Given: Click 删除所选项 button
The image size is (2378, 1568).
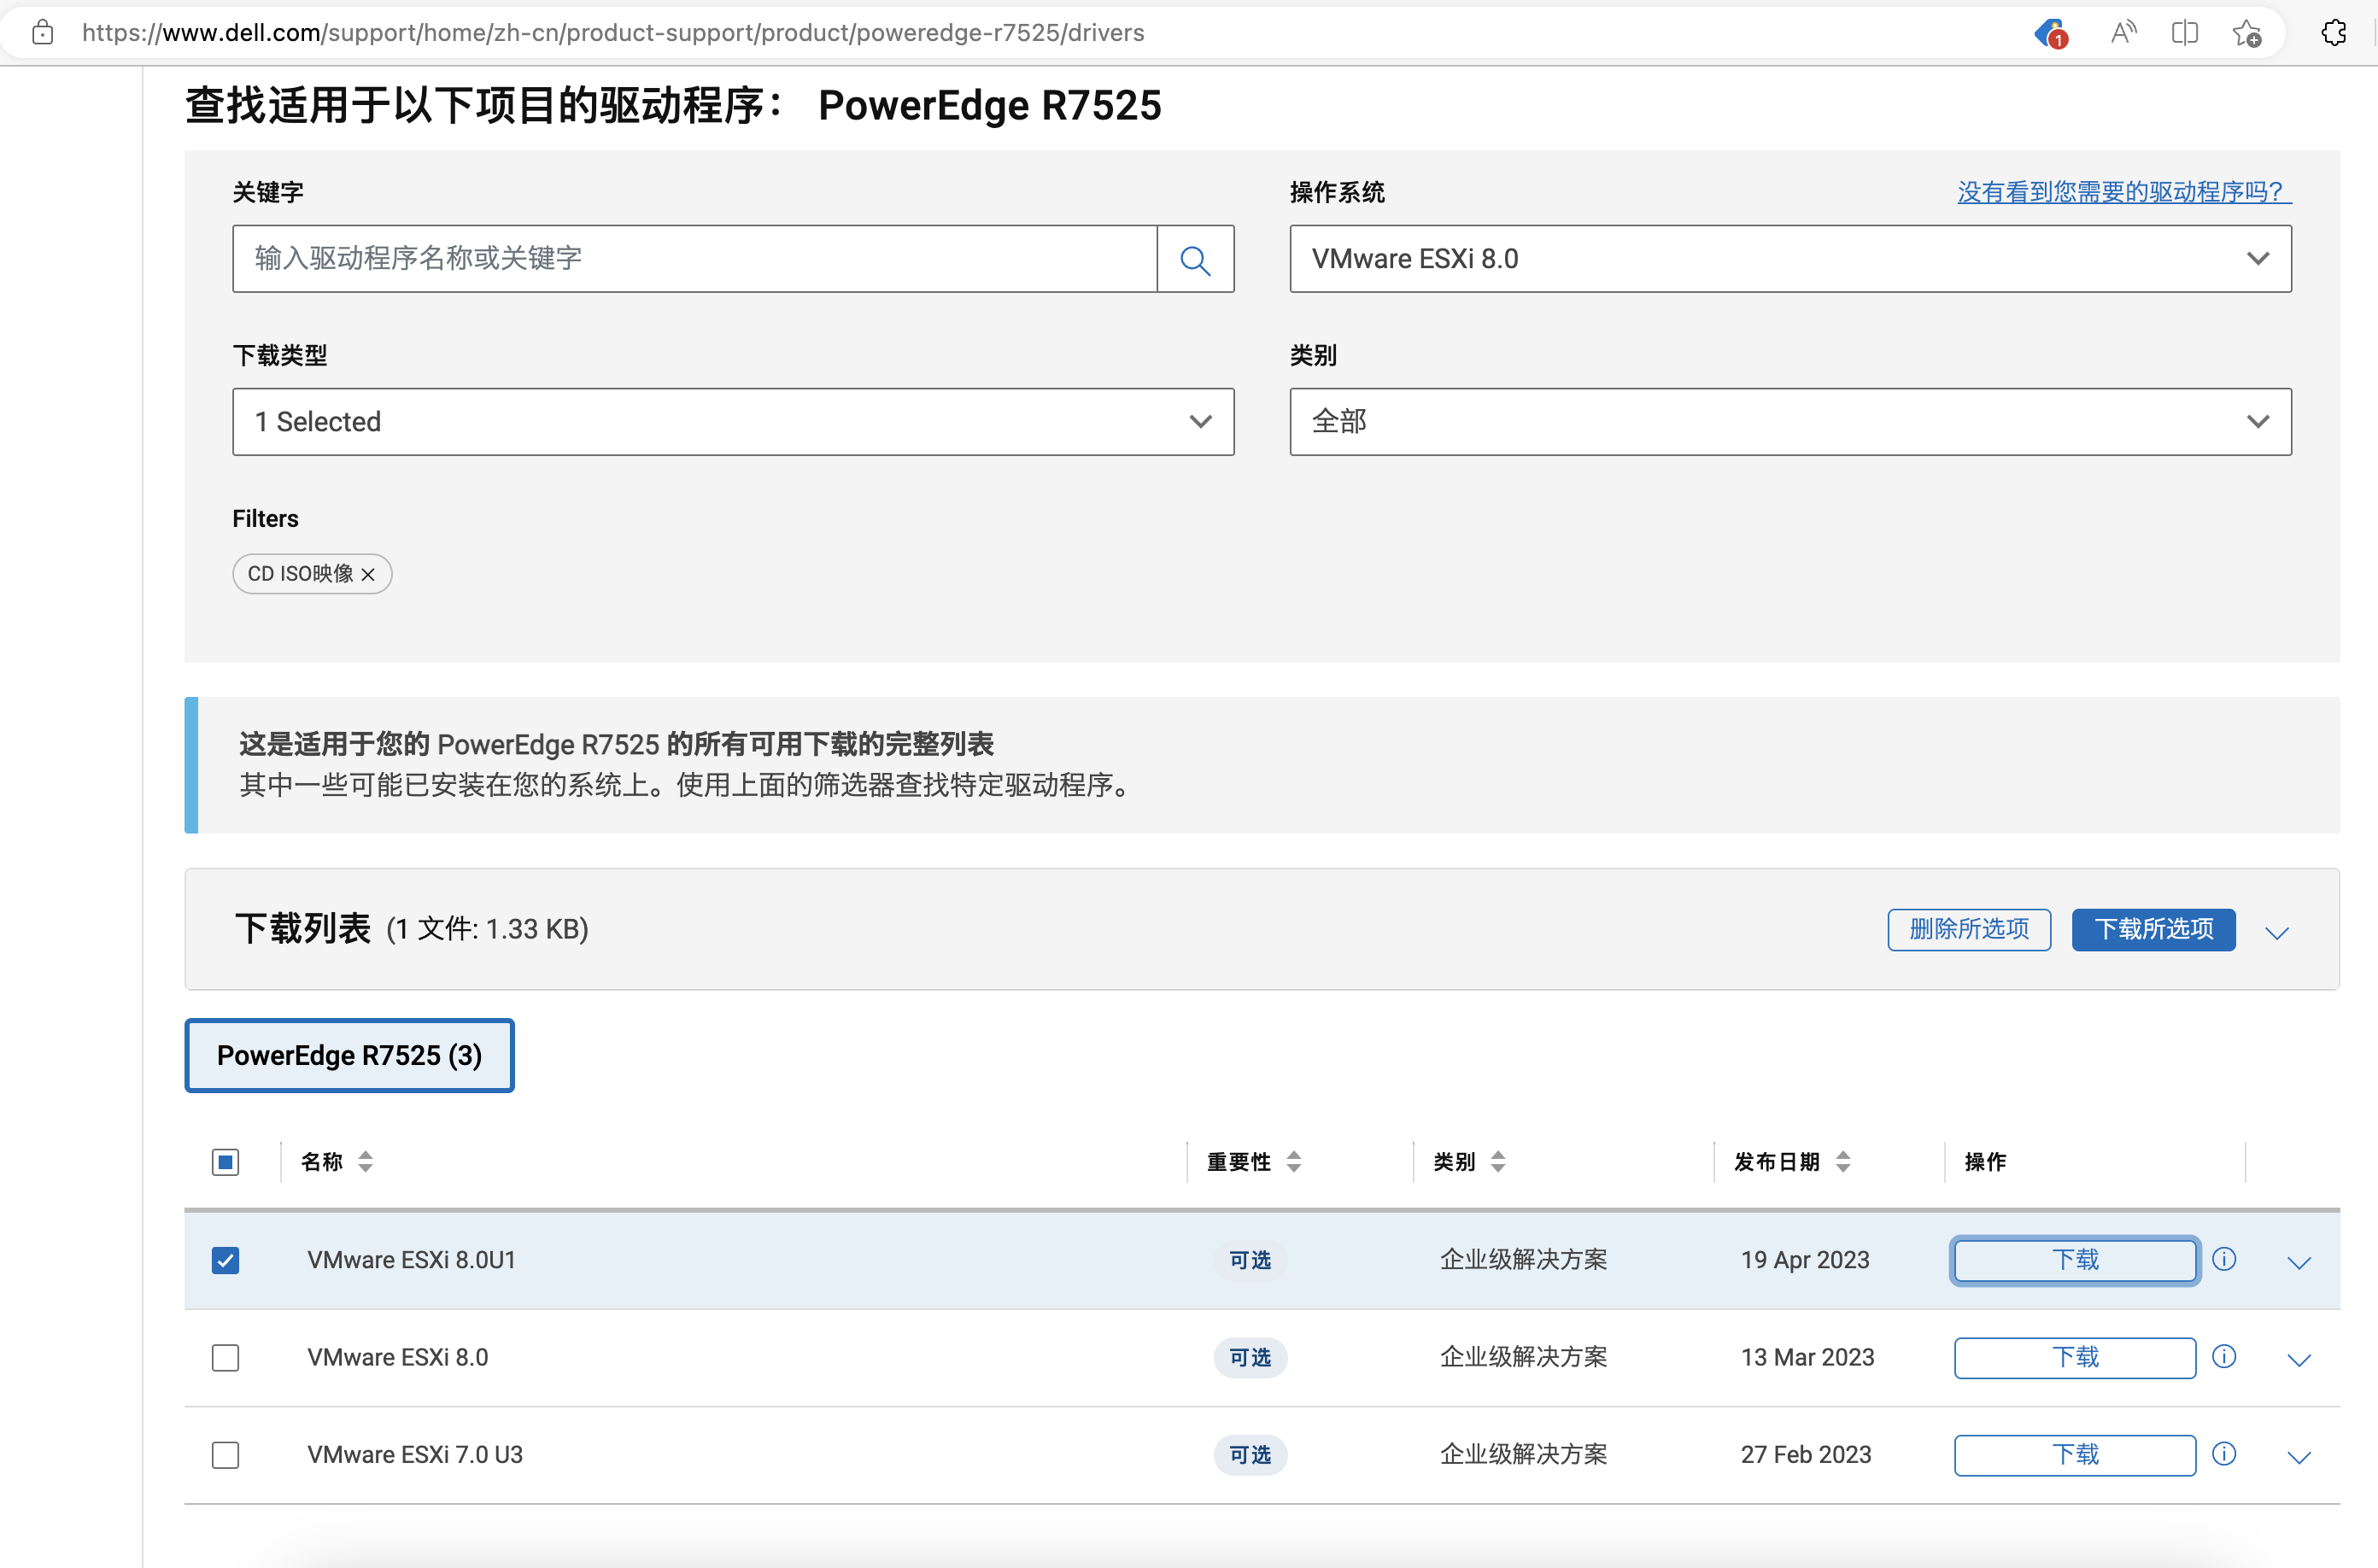Looking at the screenshot, I should coord(1969,929).
